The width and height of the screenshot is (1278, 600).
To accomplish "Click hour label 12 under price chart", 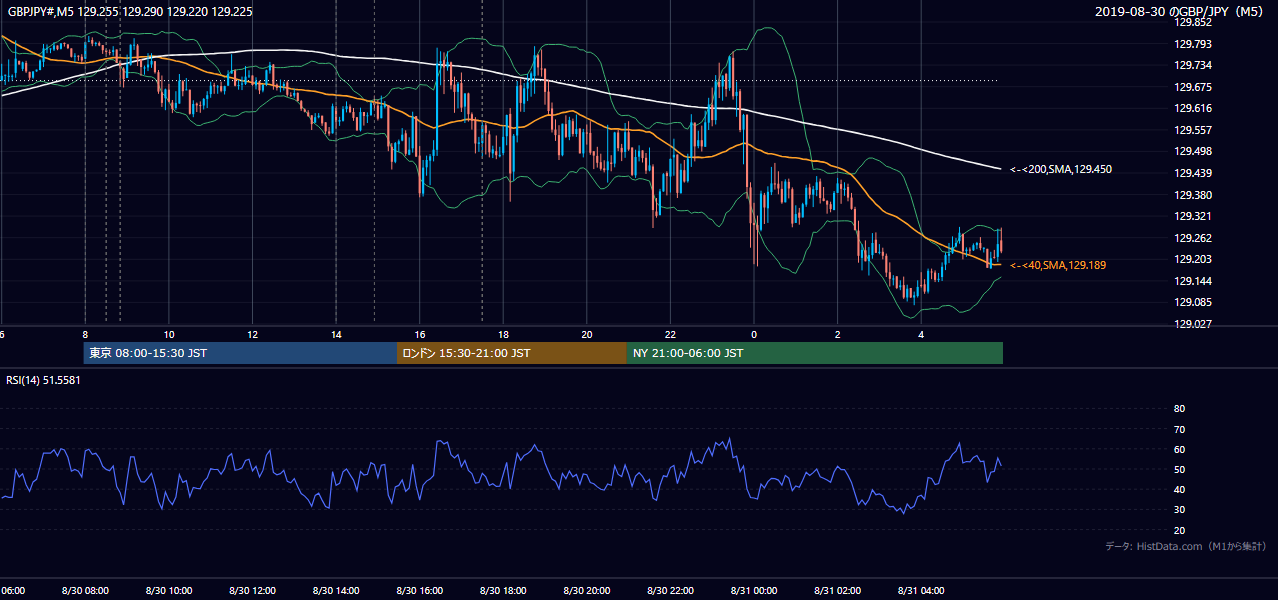I will [252, 334].
